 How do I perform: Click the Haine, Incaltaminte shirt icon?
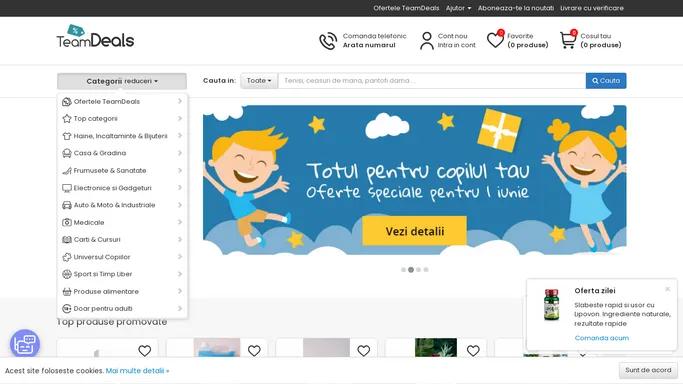(x=67, y=136)
